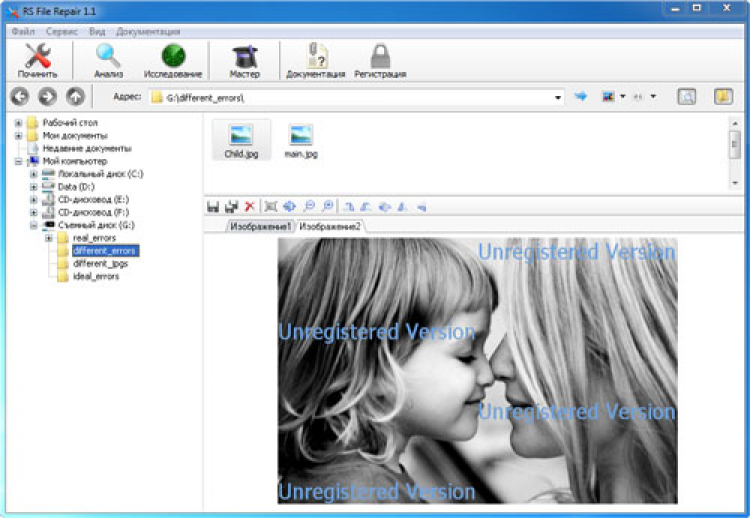The height and width of the screenshot is (518, 750).
Task: Select the Child.jpg file thumbnail
Action: pos(241,140)
